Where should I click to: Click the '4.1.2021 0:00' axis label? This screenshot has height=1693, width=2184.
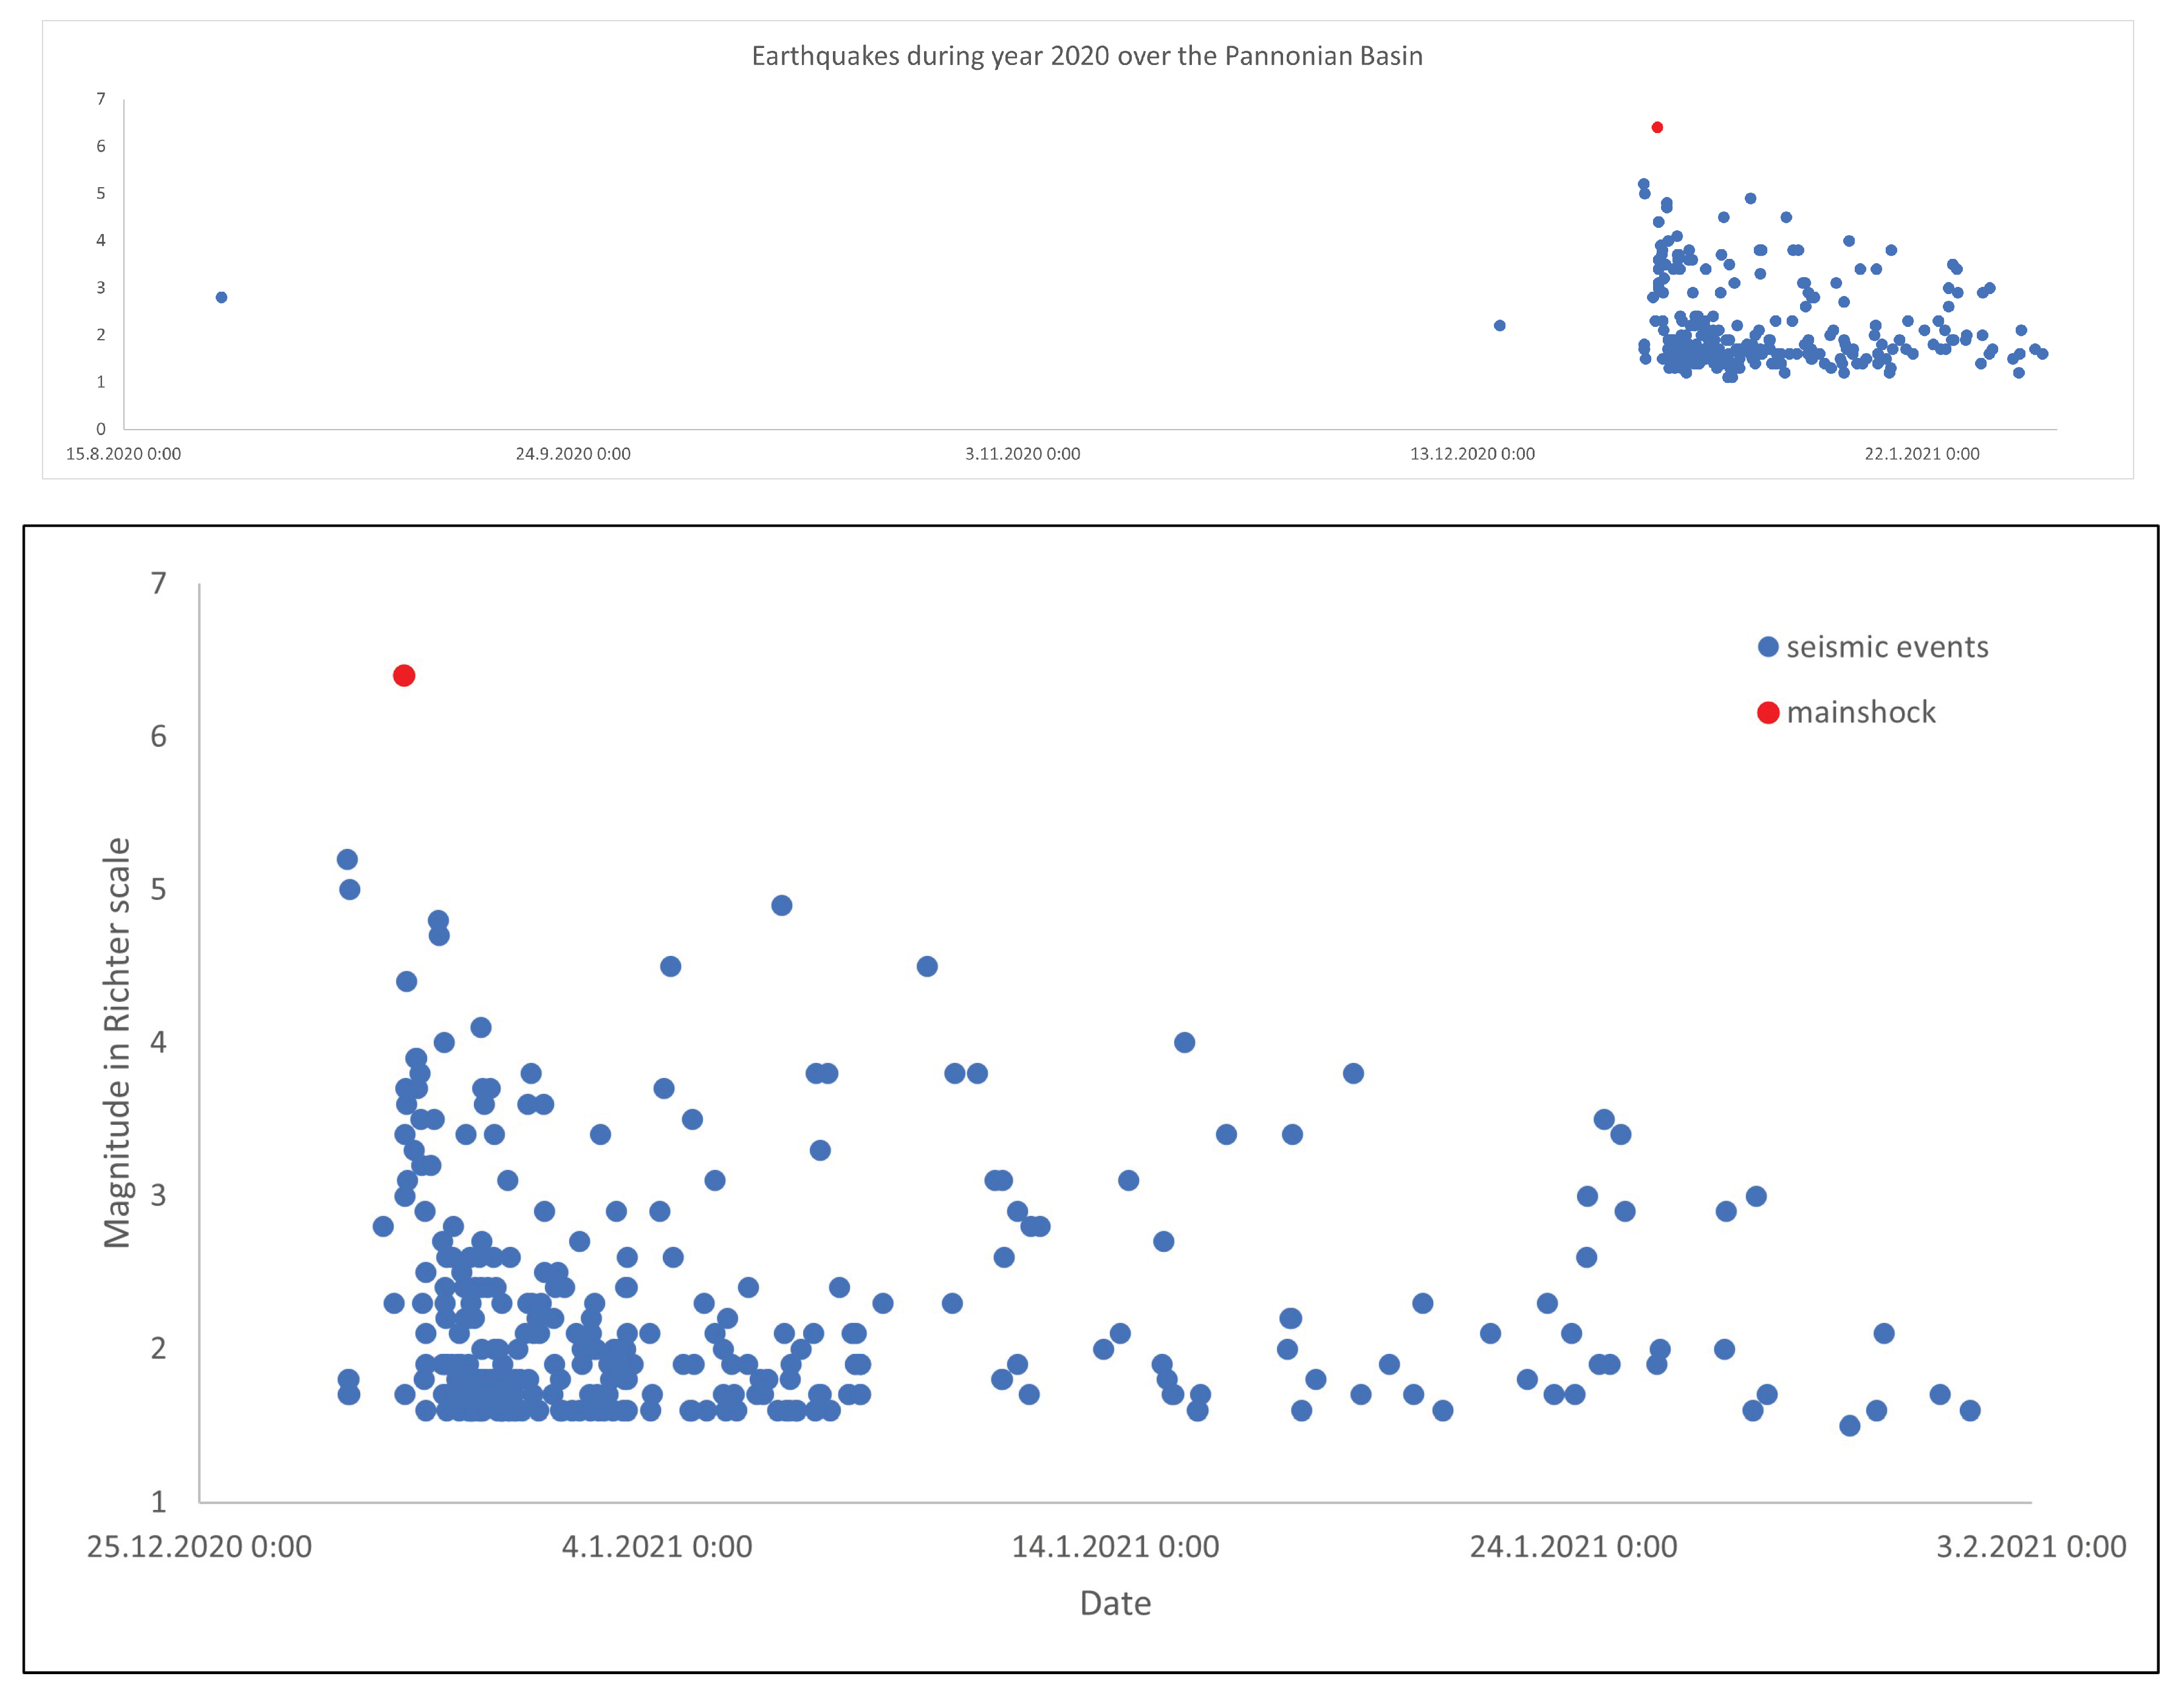pos(657,1547)
